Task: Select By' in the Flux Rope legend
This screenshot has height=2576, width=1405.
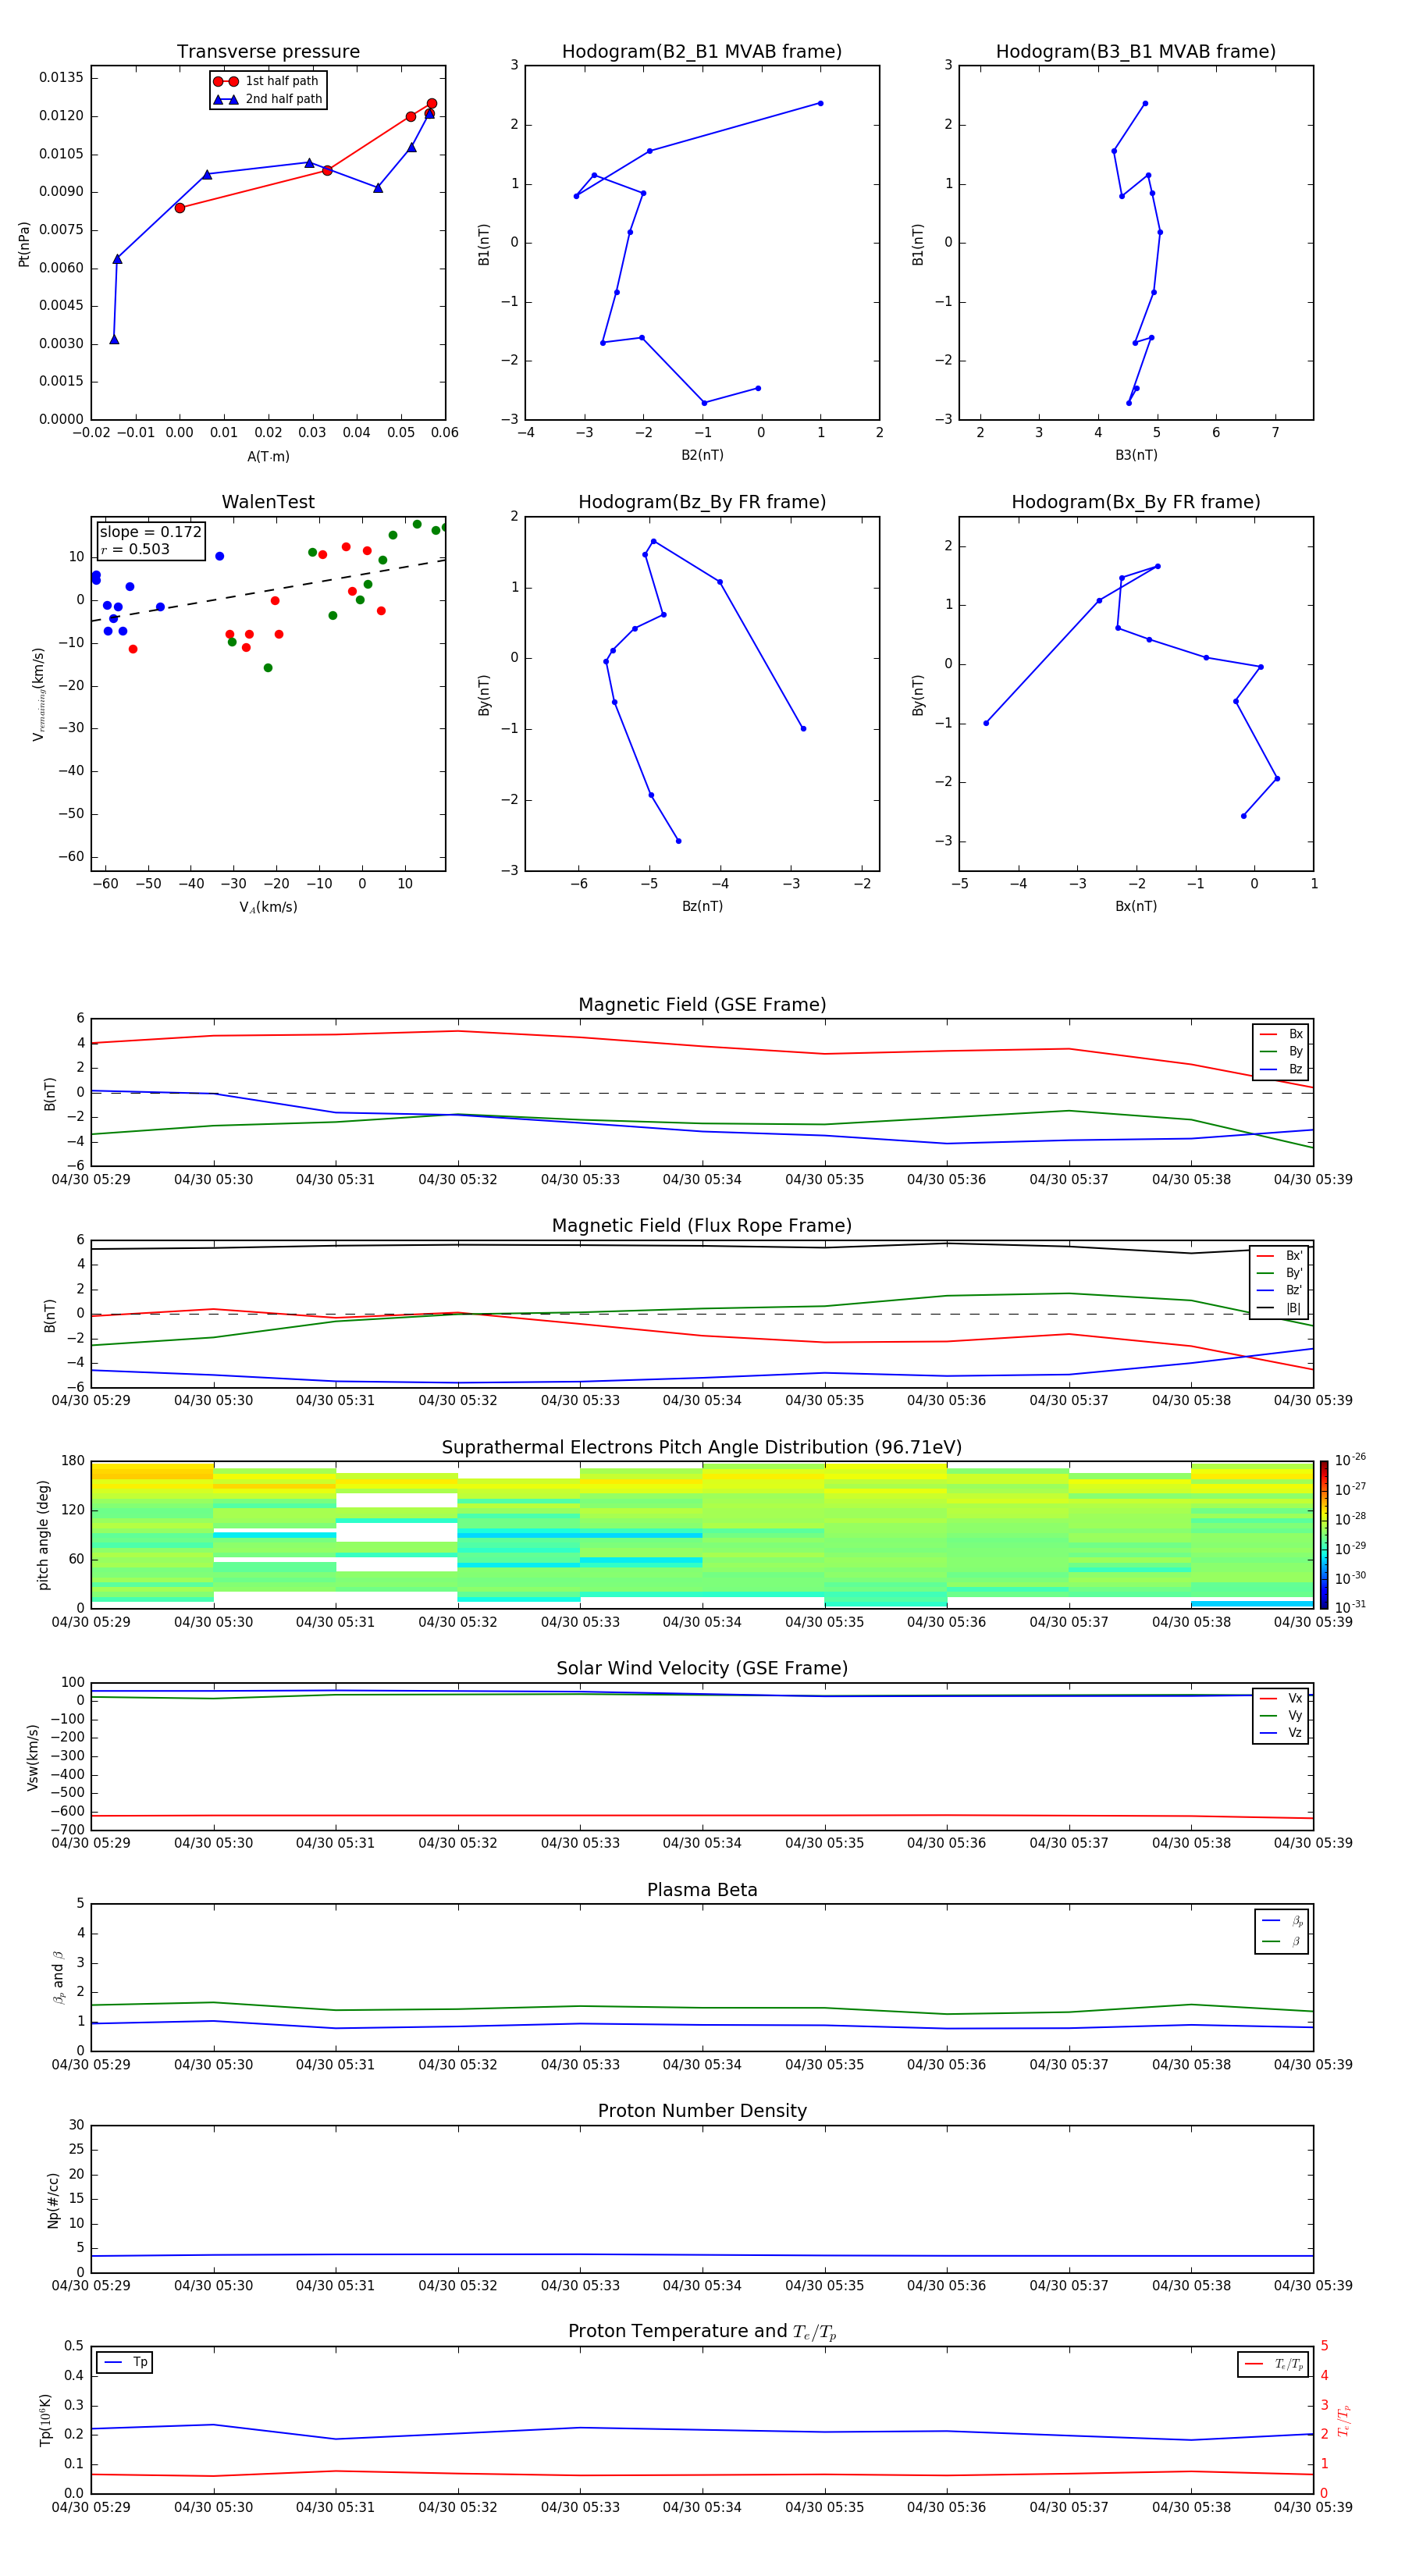Action: (1279, 1273)
